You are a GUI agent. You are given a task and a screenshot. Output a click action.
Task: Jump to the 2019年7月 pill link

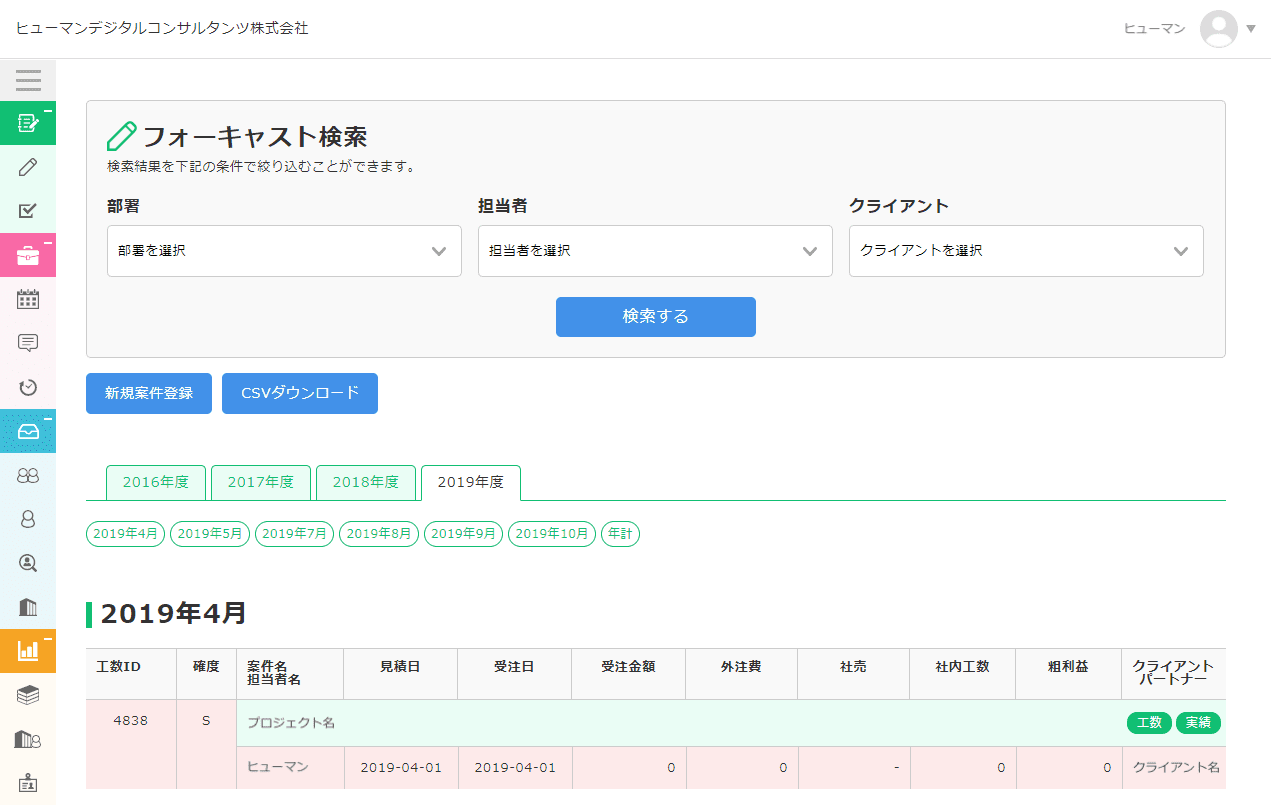coord(295,534)
